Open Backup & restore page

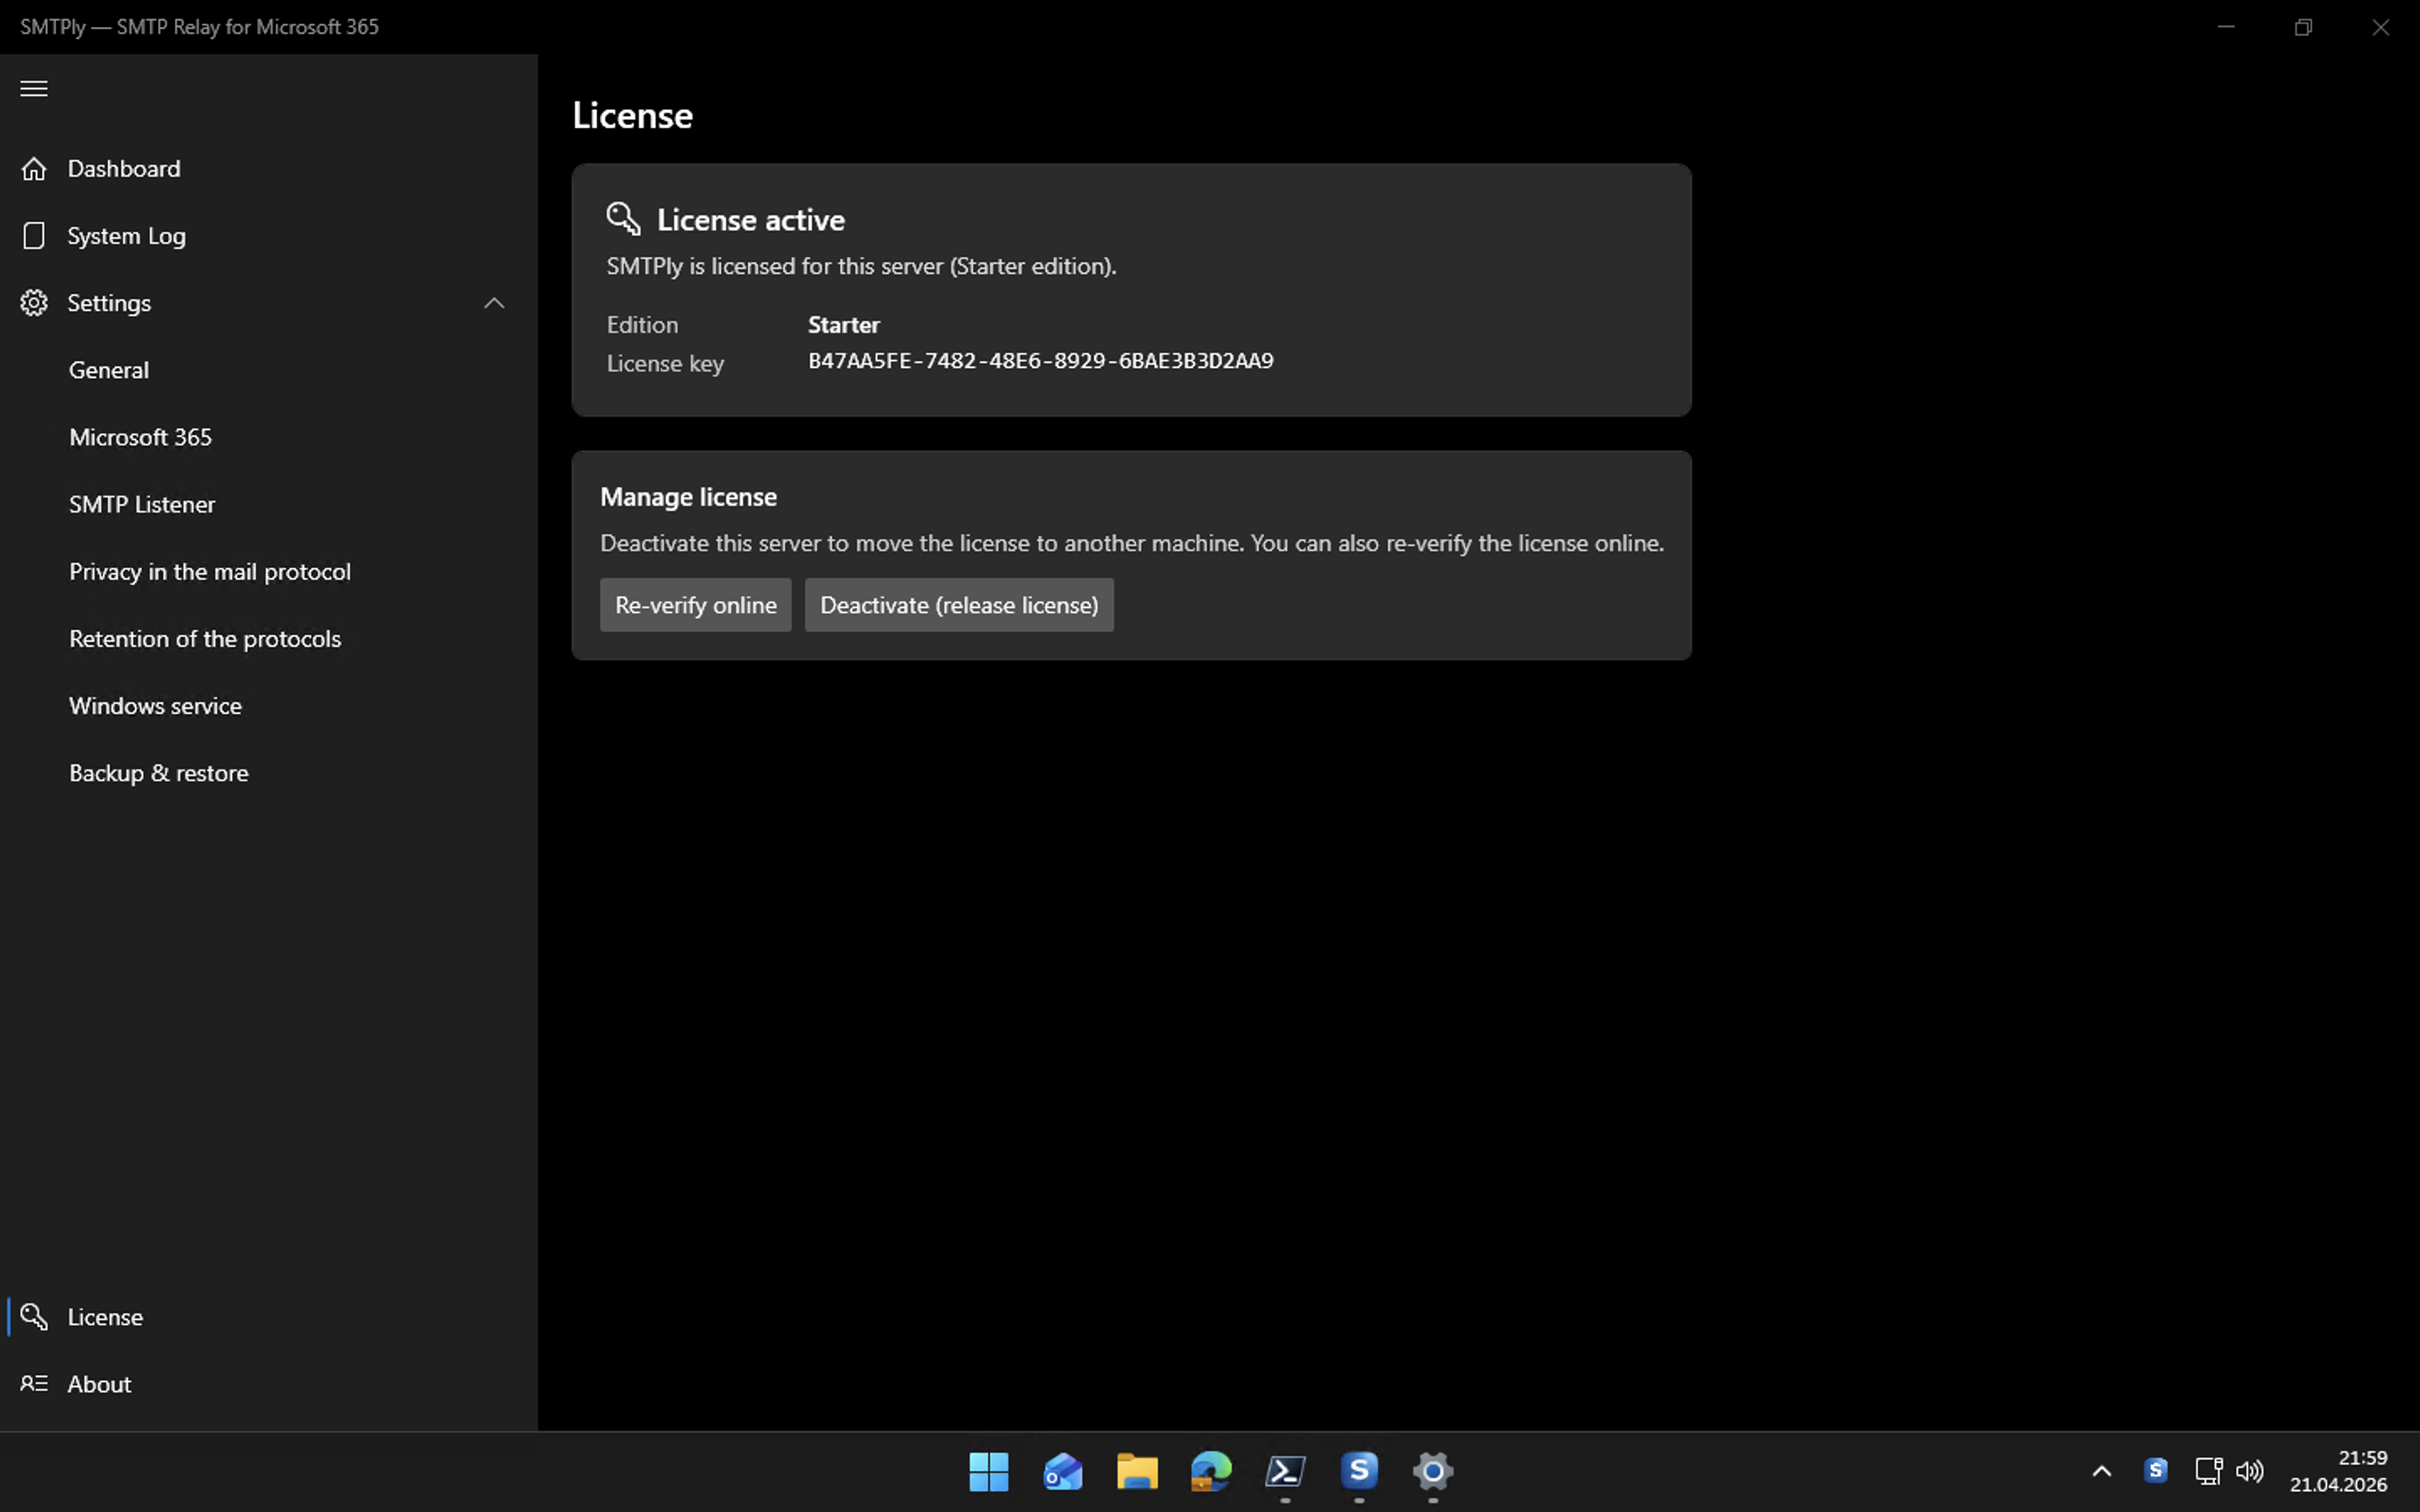[159, 773]
